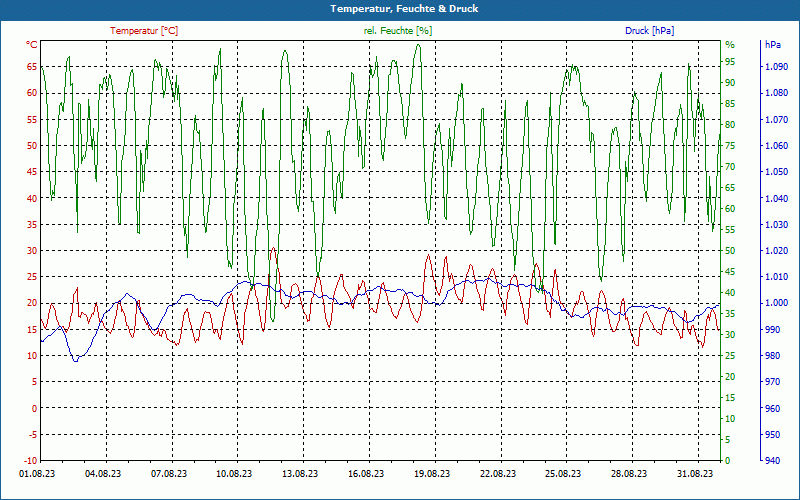Viewport: 800px width, 500px height.
Task: Click the pressure axis value '970'
Action: [x=773, y=382]
